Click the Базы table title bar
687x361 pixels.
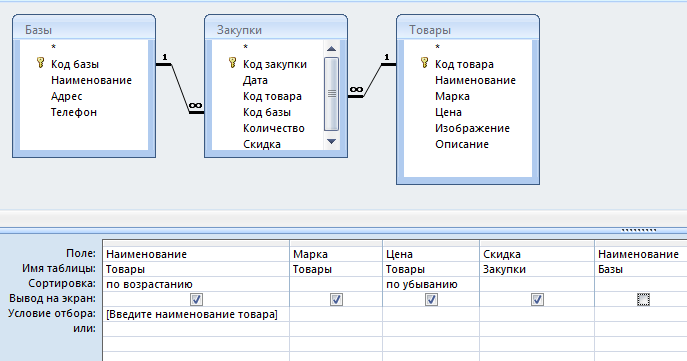[84, 29]
